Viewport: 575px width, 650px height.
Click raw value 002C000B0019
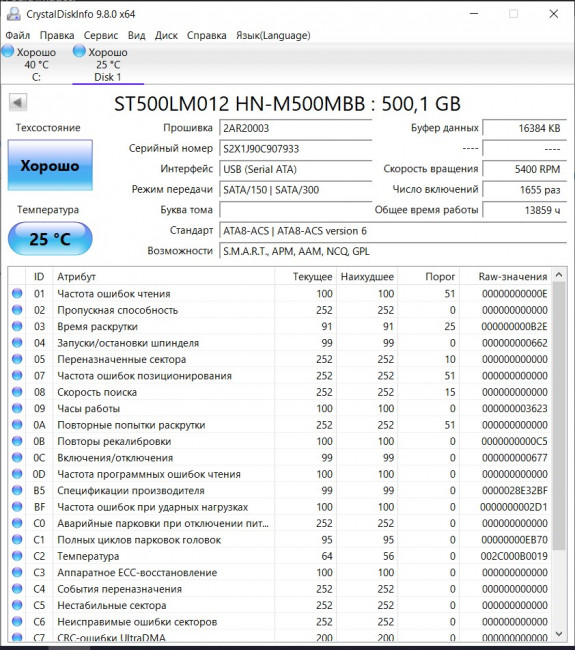tap(514, 556)
